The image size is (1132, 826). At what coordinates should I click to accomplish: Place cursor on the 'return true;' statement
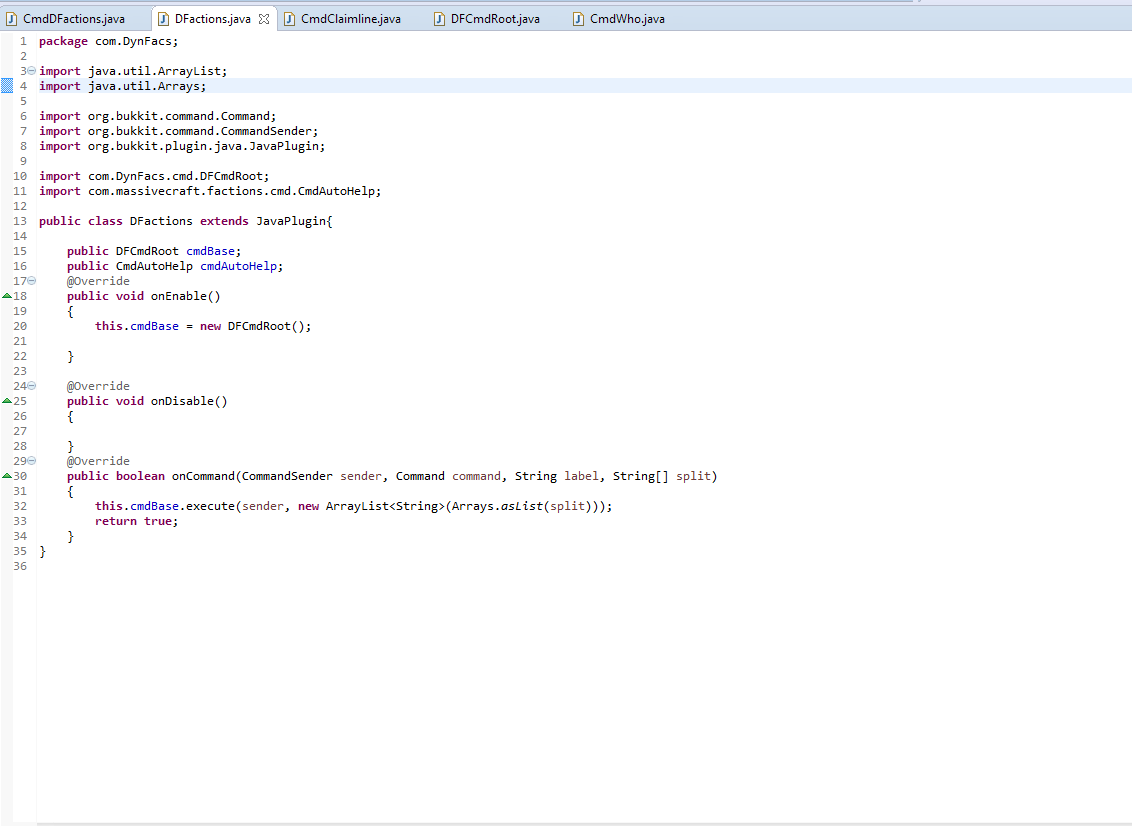coord(136,521)
